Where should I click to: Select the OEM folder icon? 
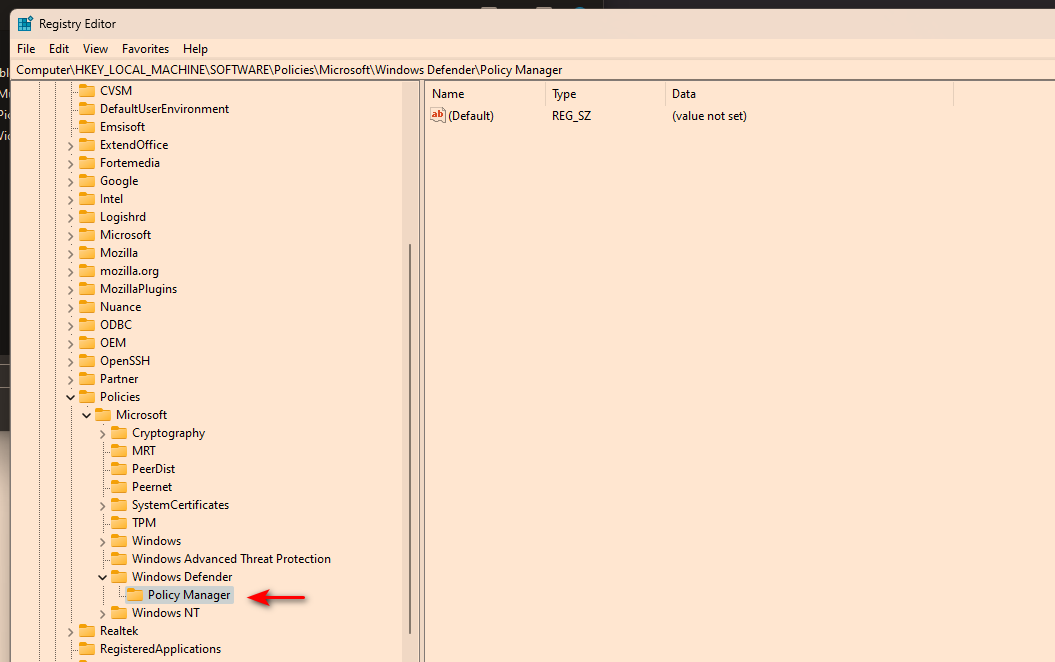click(x=87, y=343)
